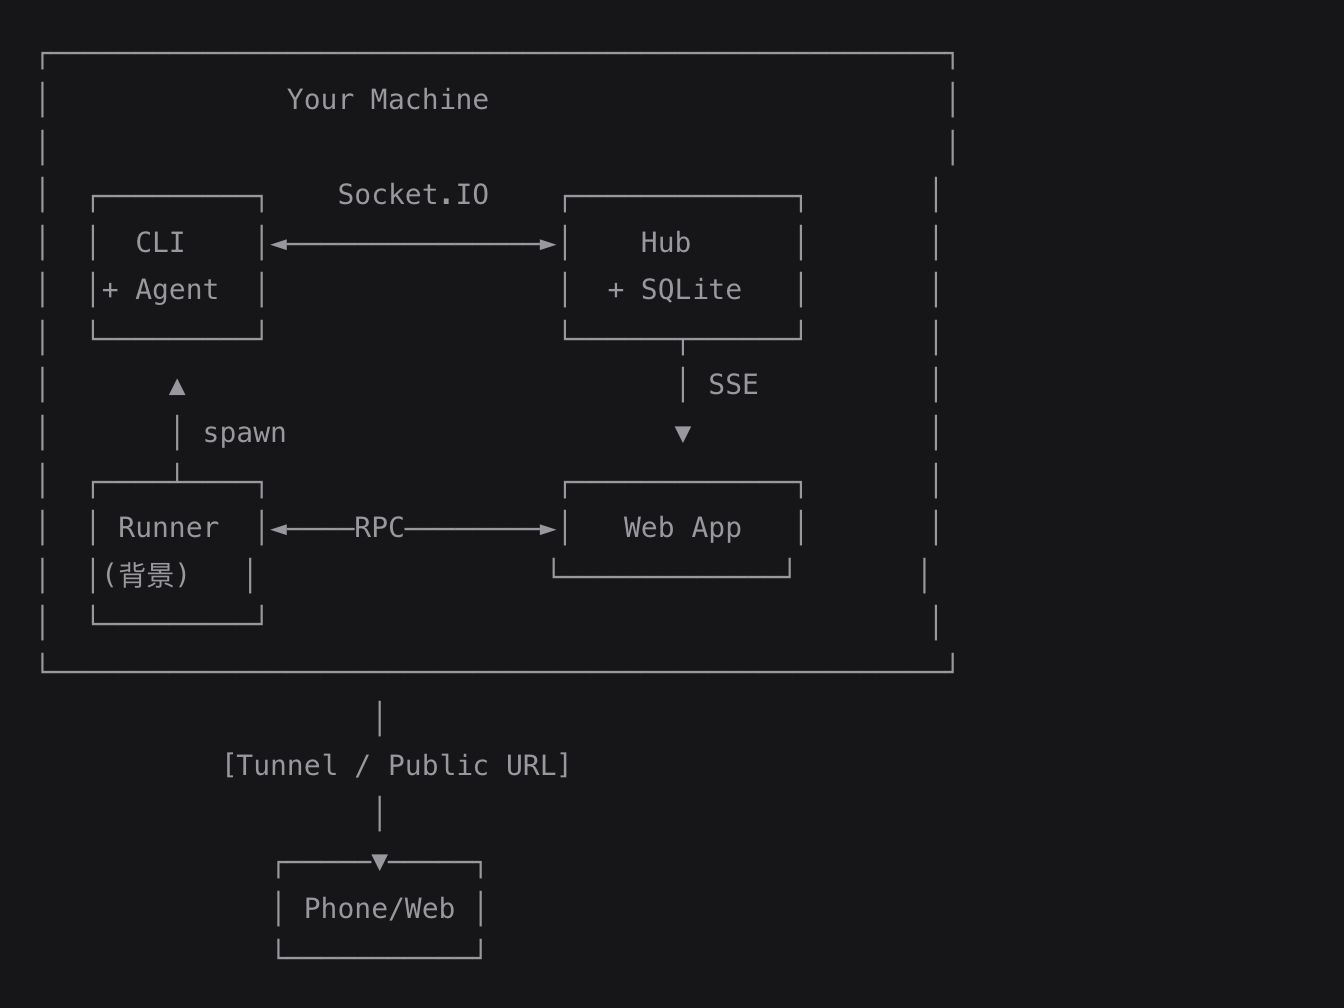Click the '[Tunnel / Public URL]' text
This screenshot has height=1008, width=1344.
coord(396,766)
